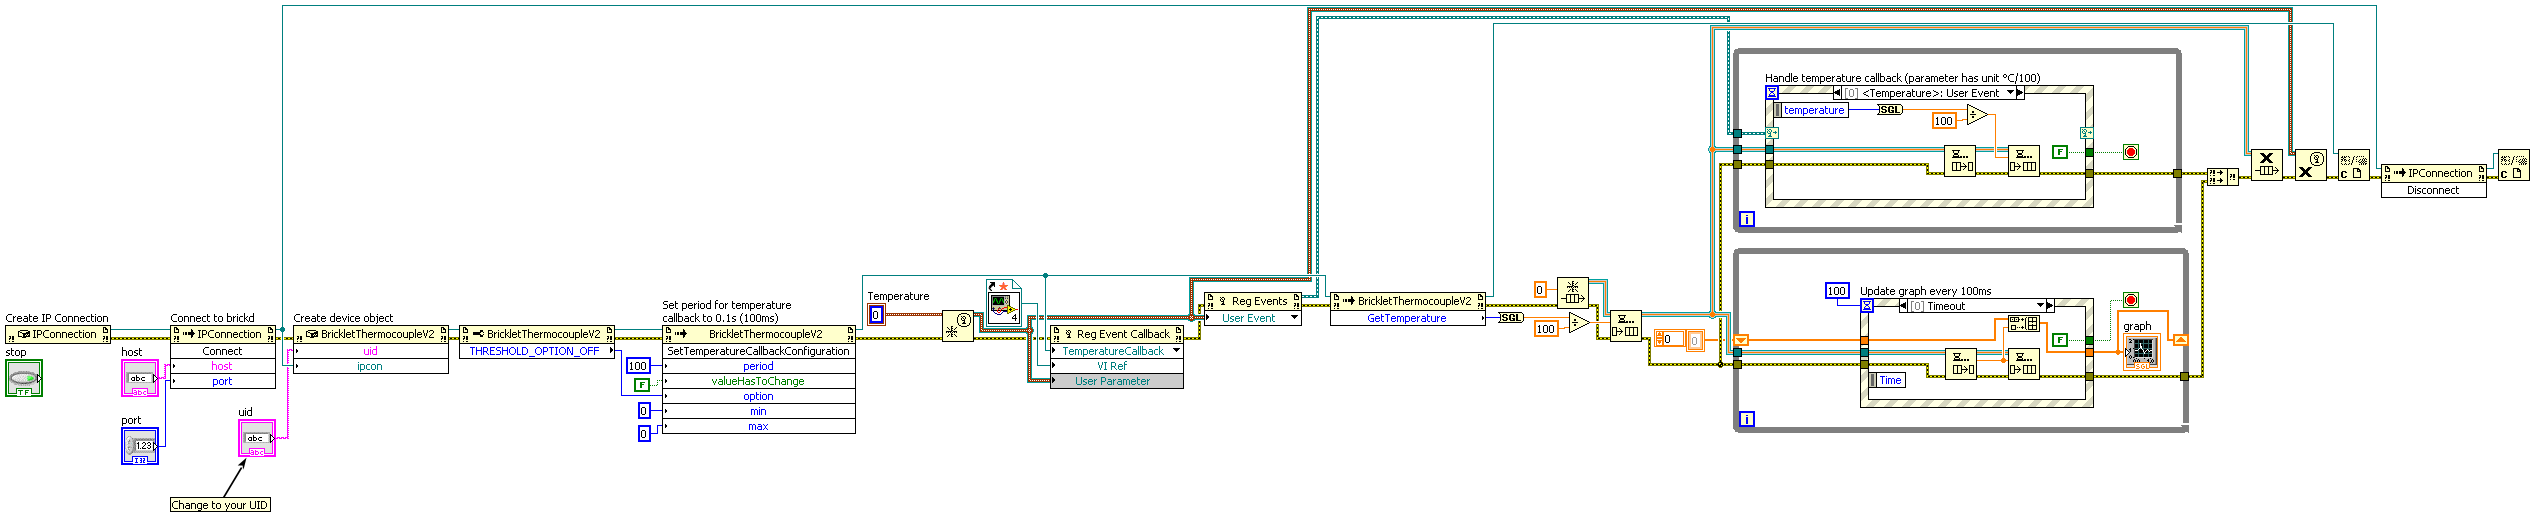2535x517 pixels.
Task: Toggle False constant in Timeout event case
Action: [2059, 340]
